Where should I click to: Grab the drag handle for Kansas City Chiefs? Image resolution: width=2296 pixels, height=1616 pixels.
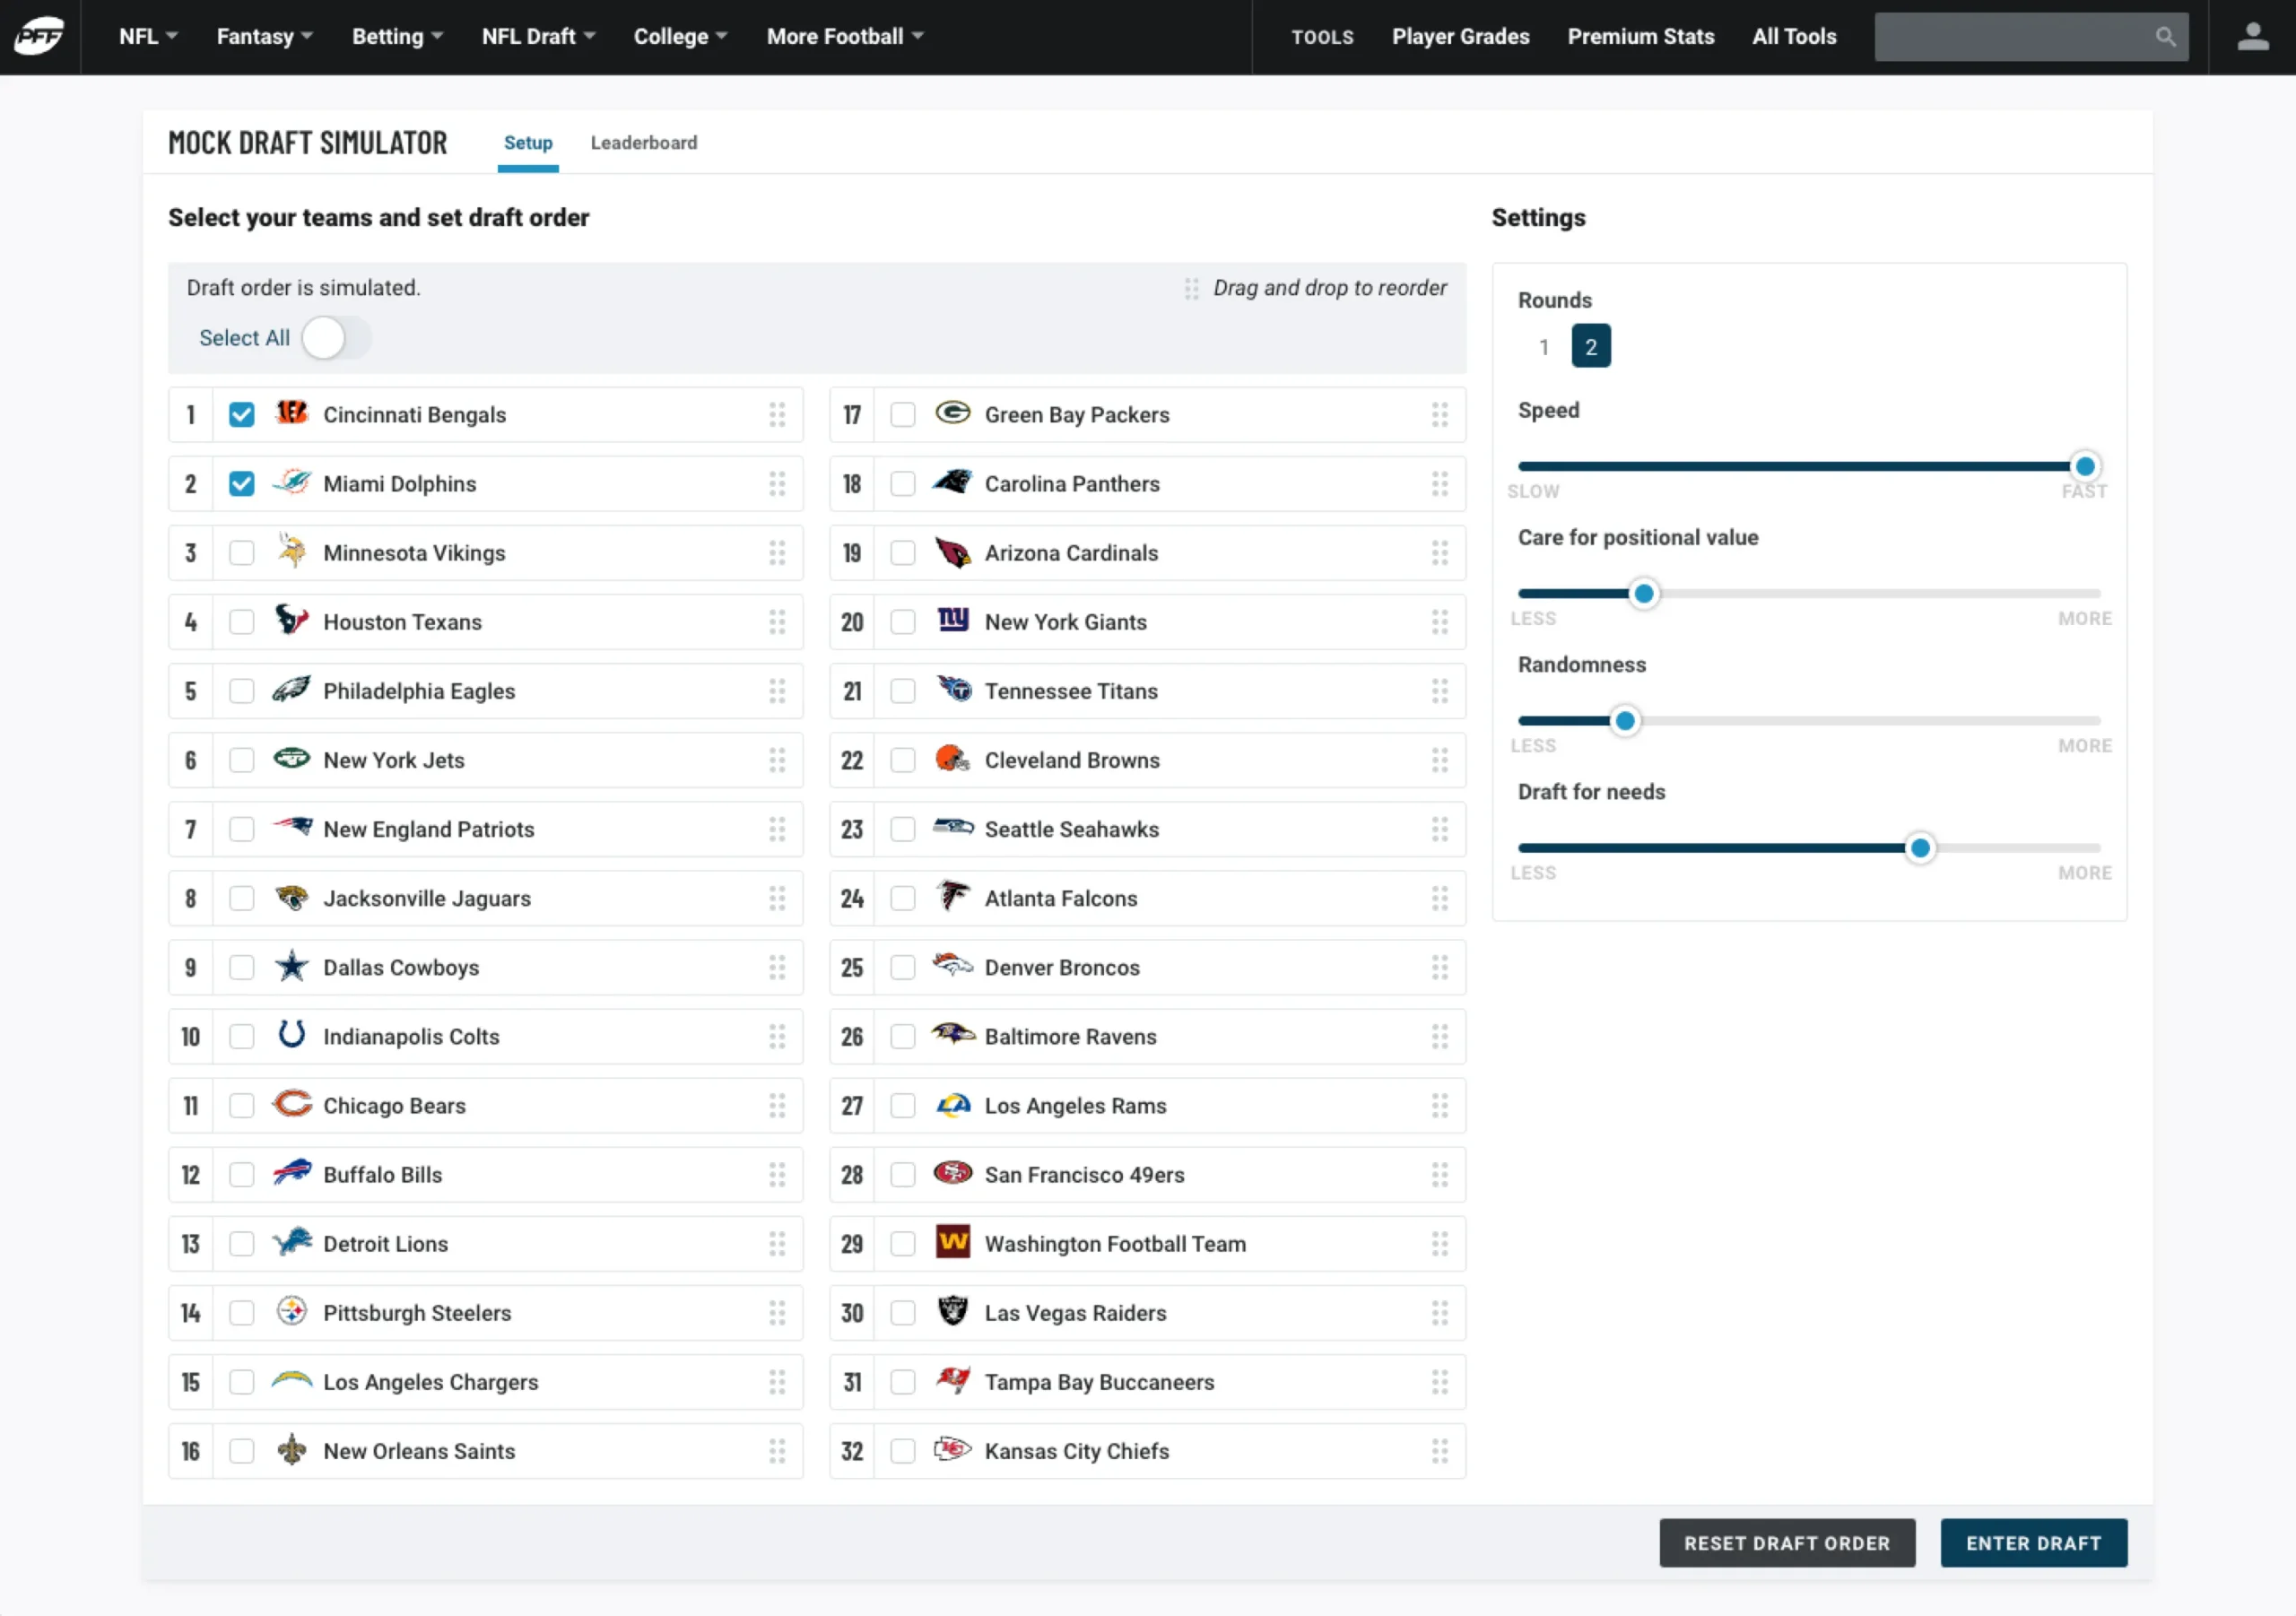(1439, 1452)
